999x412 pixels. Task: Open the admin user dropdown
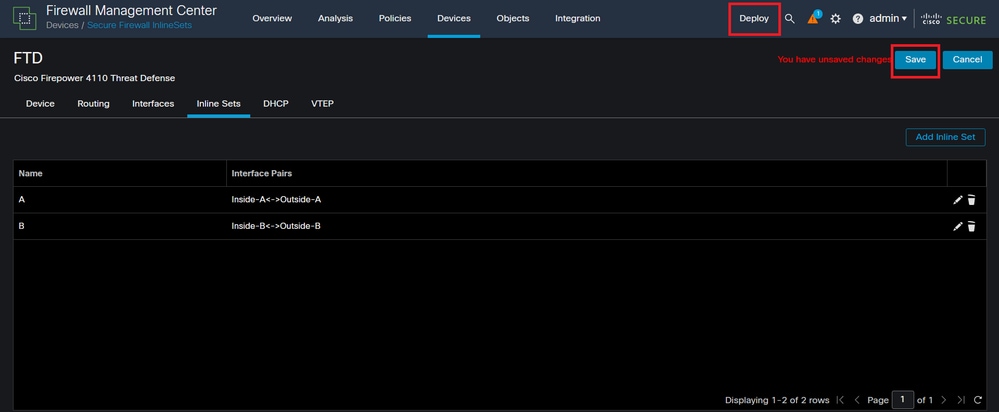coord(888,18)
